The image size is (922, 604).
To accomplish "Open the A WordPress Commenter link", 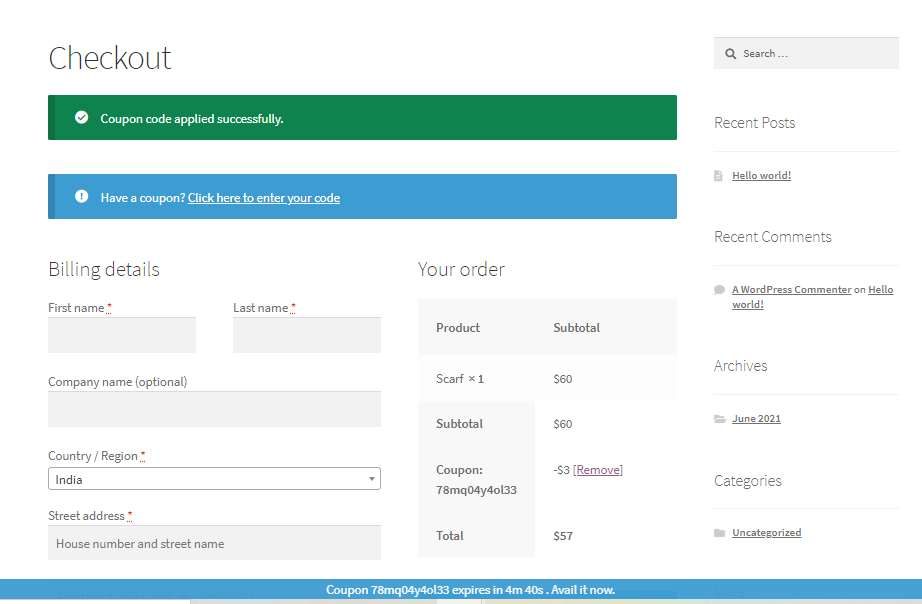I will pos(791,289).
